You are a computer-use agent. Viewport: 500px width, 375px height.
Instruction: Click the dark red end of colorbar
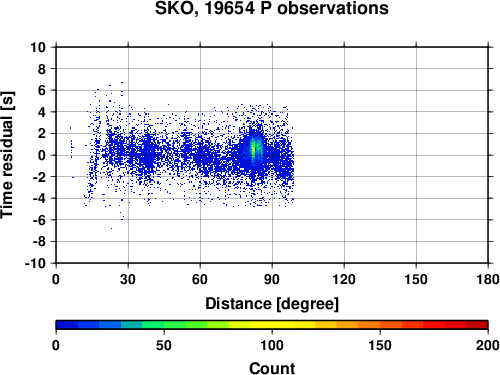[477, 324]
